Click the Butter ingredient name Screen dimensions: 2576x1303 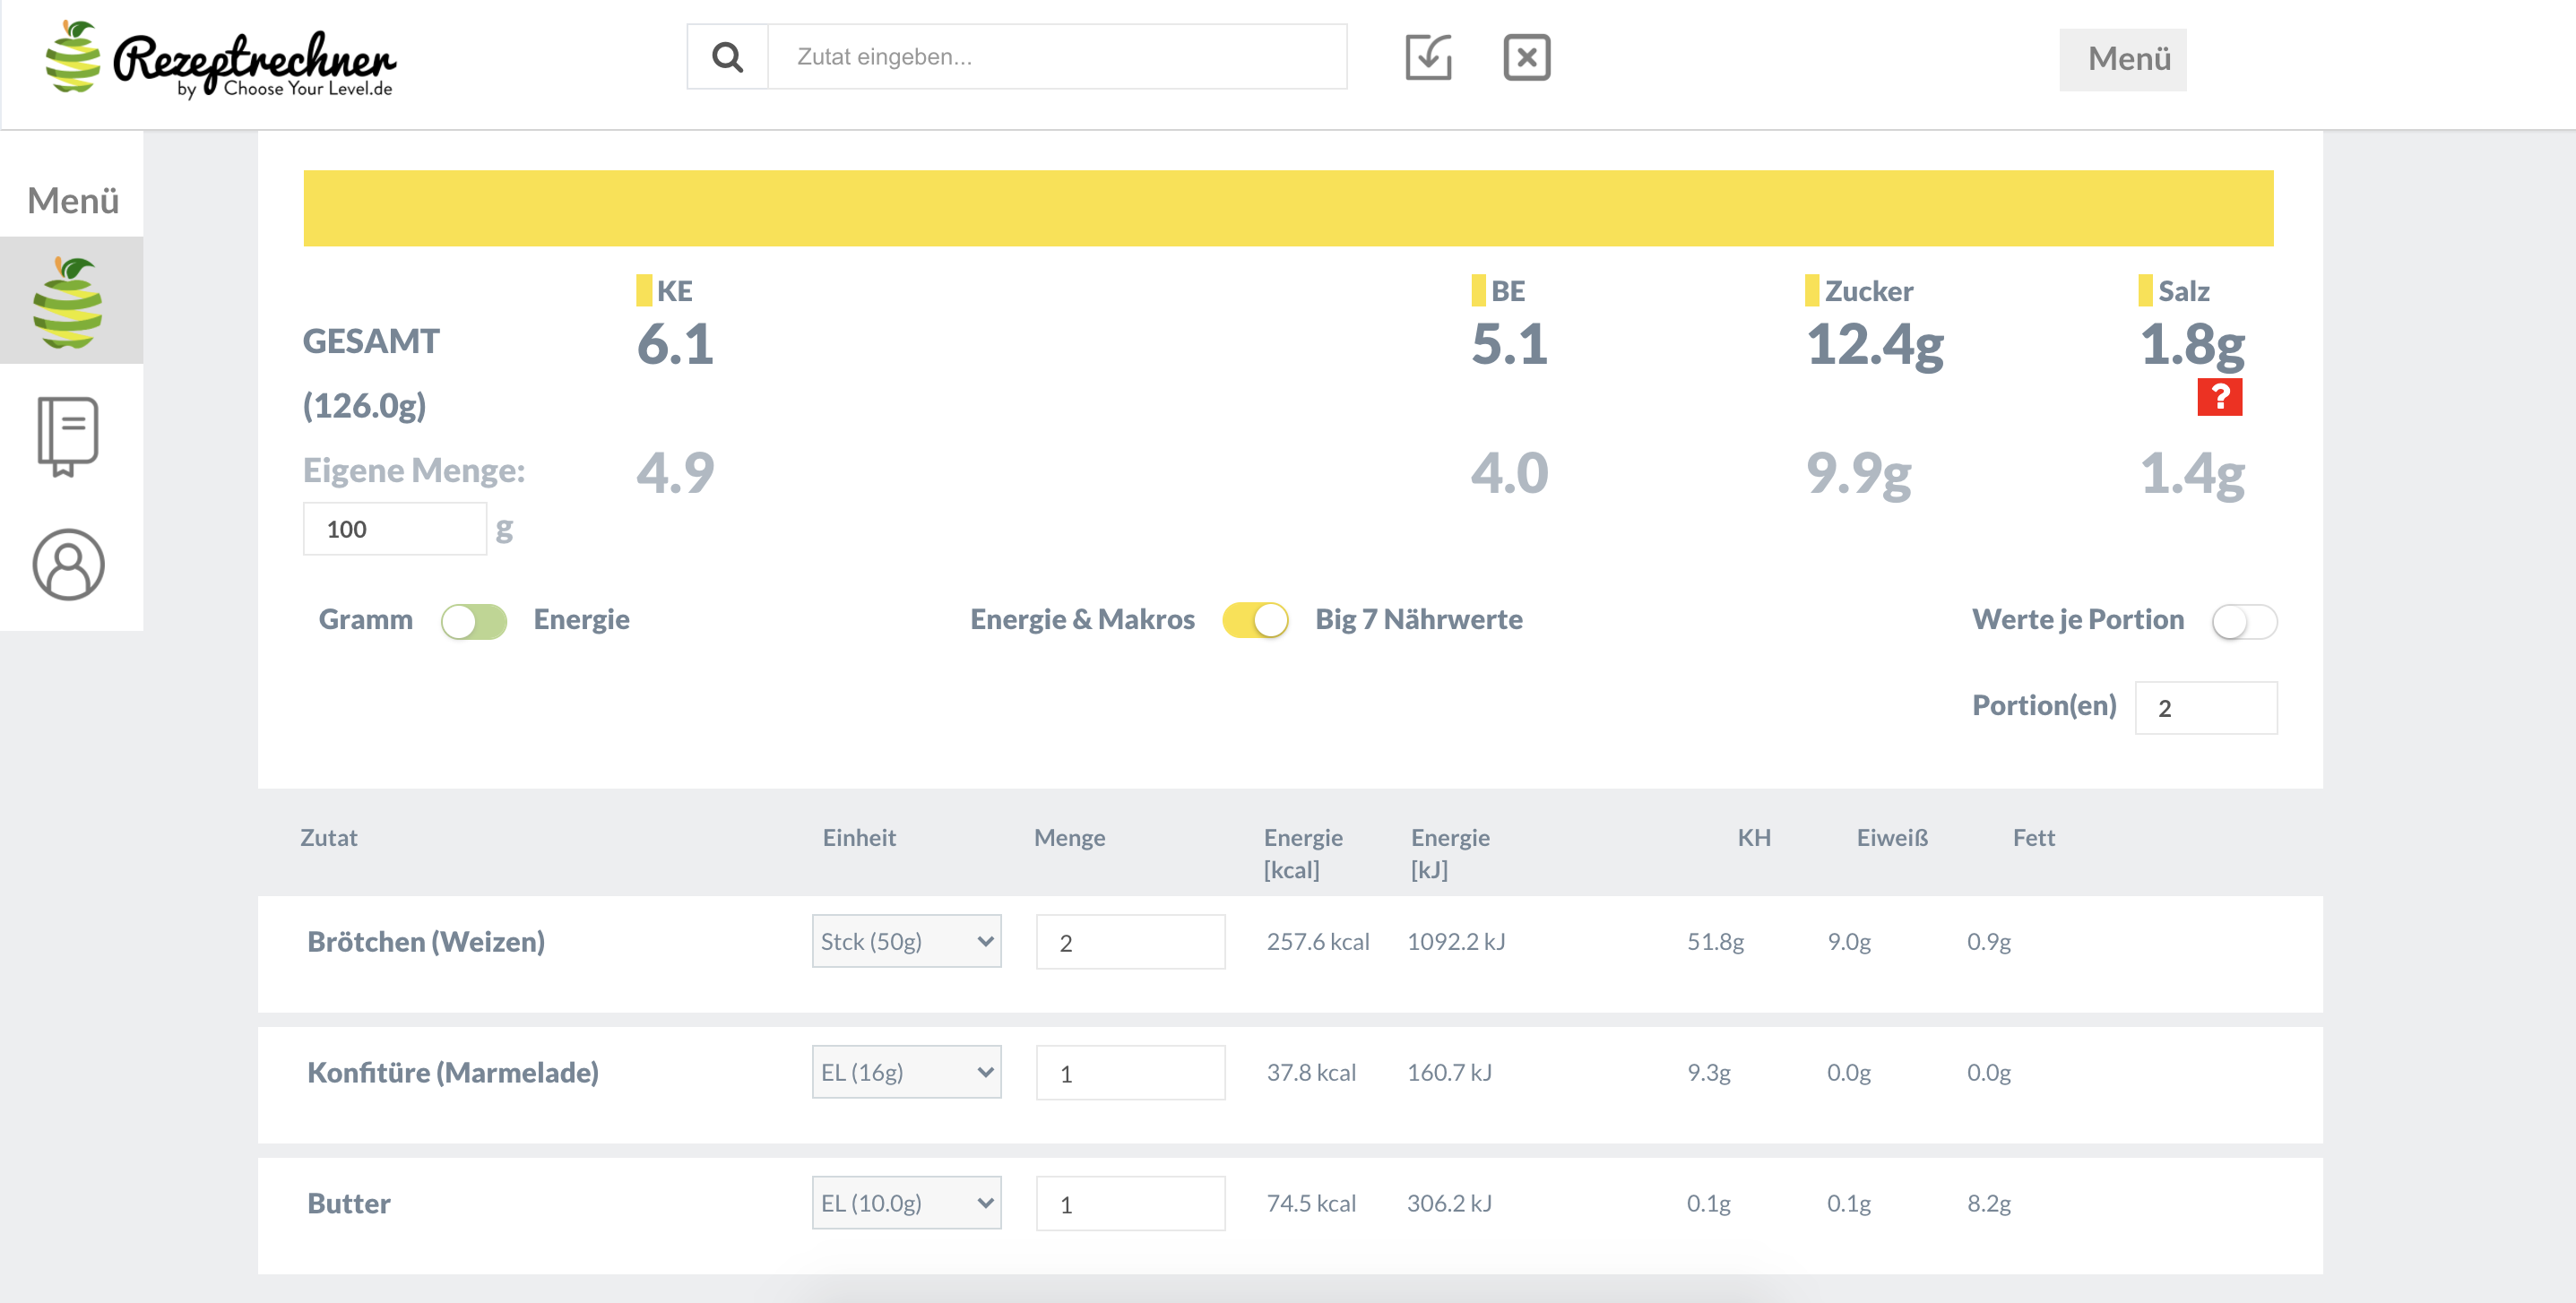tap(349, 1204)
